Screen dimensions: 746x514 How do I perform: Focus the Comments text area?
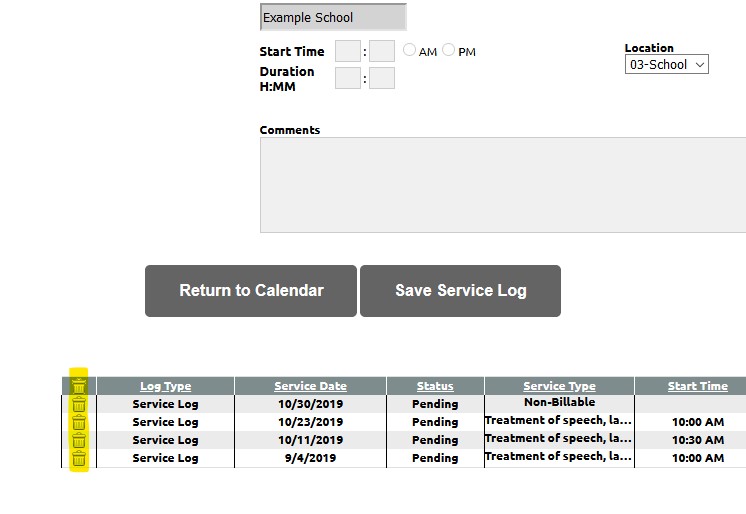tap(502, 185)
